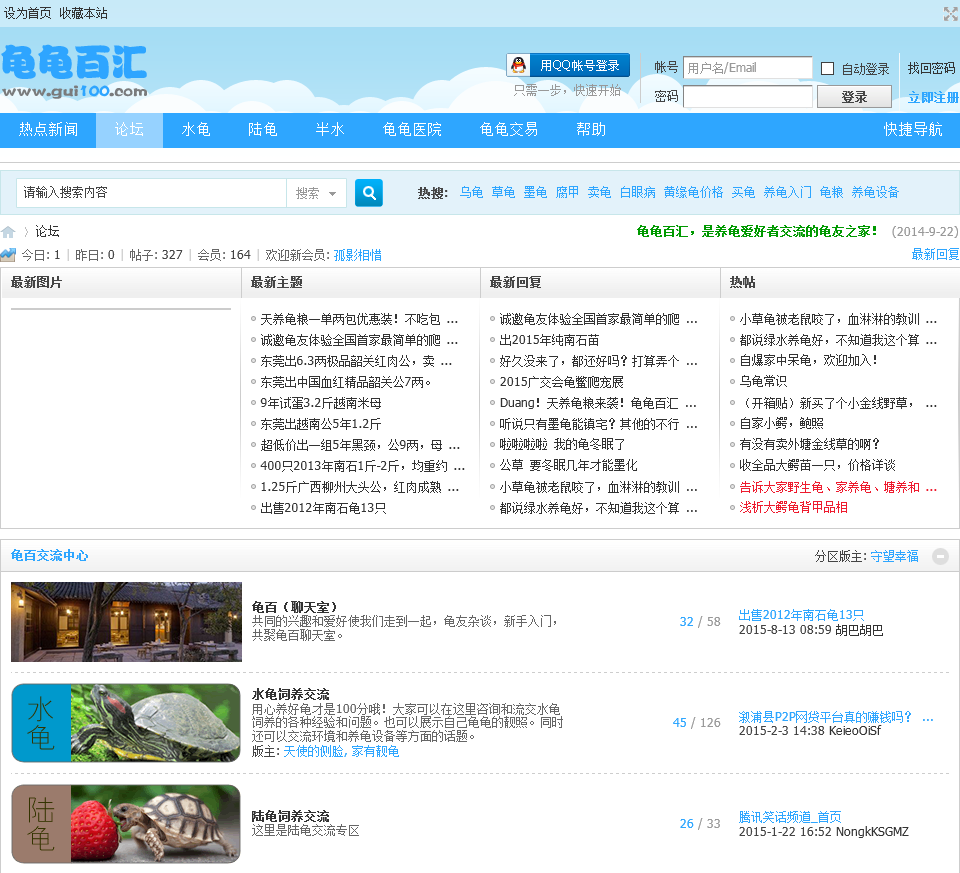Switch to the 论坛 nav tab
Image resolution: width=960 pixels, height=873 pixels.
(129, 130)
